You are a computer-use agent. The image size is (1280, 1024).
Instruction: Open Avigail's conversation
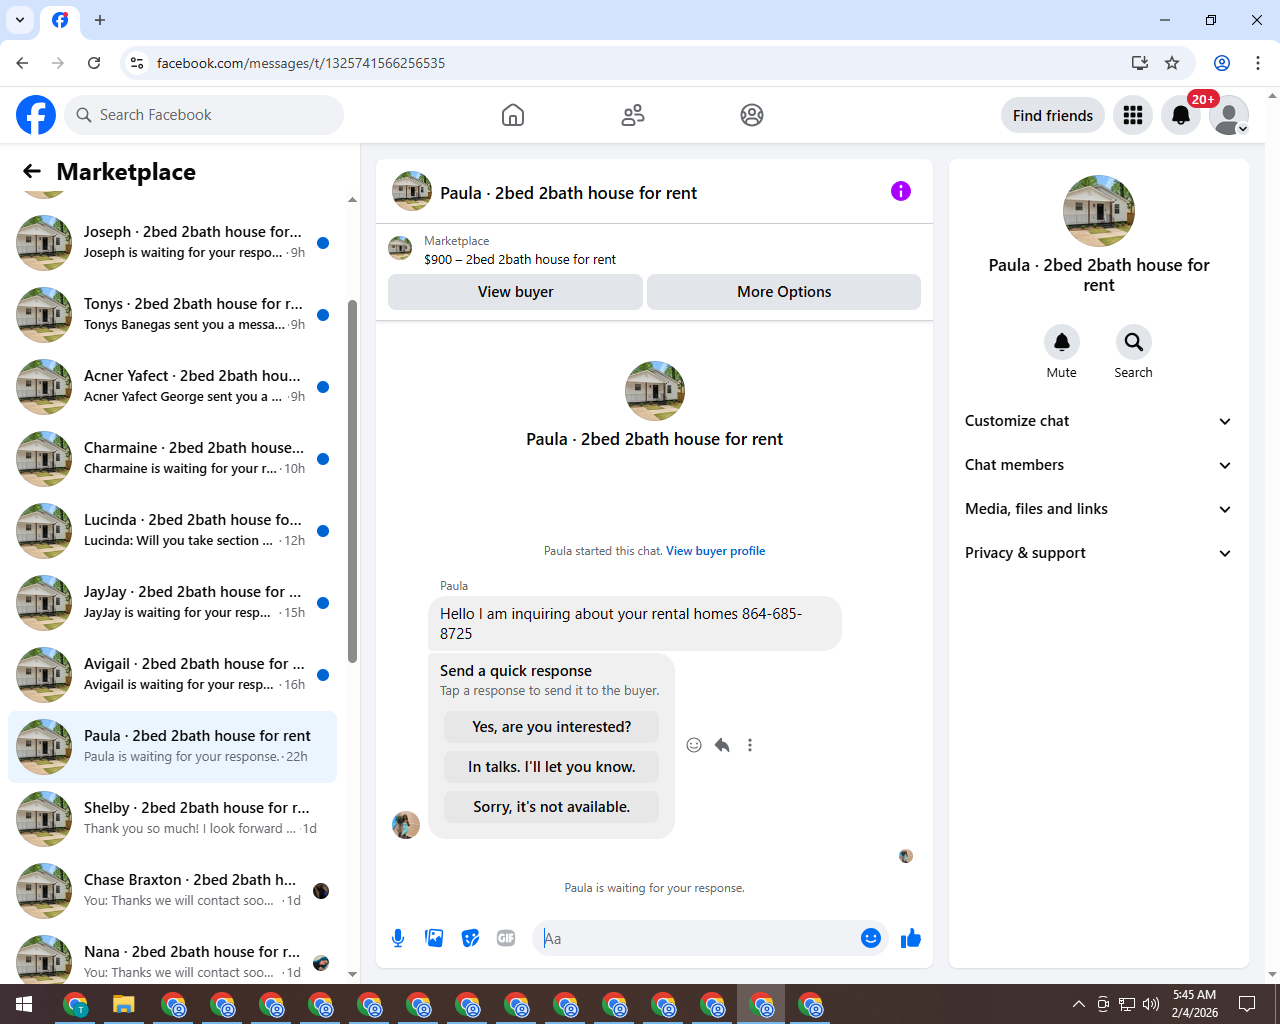click(x=172, y=675)
